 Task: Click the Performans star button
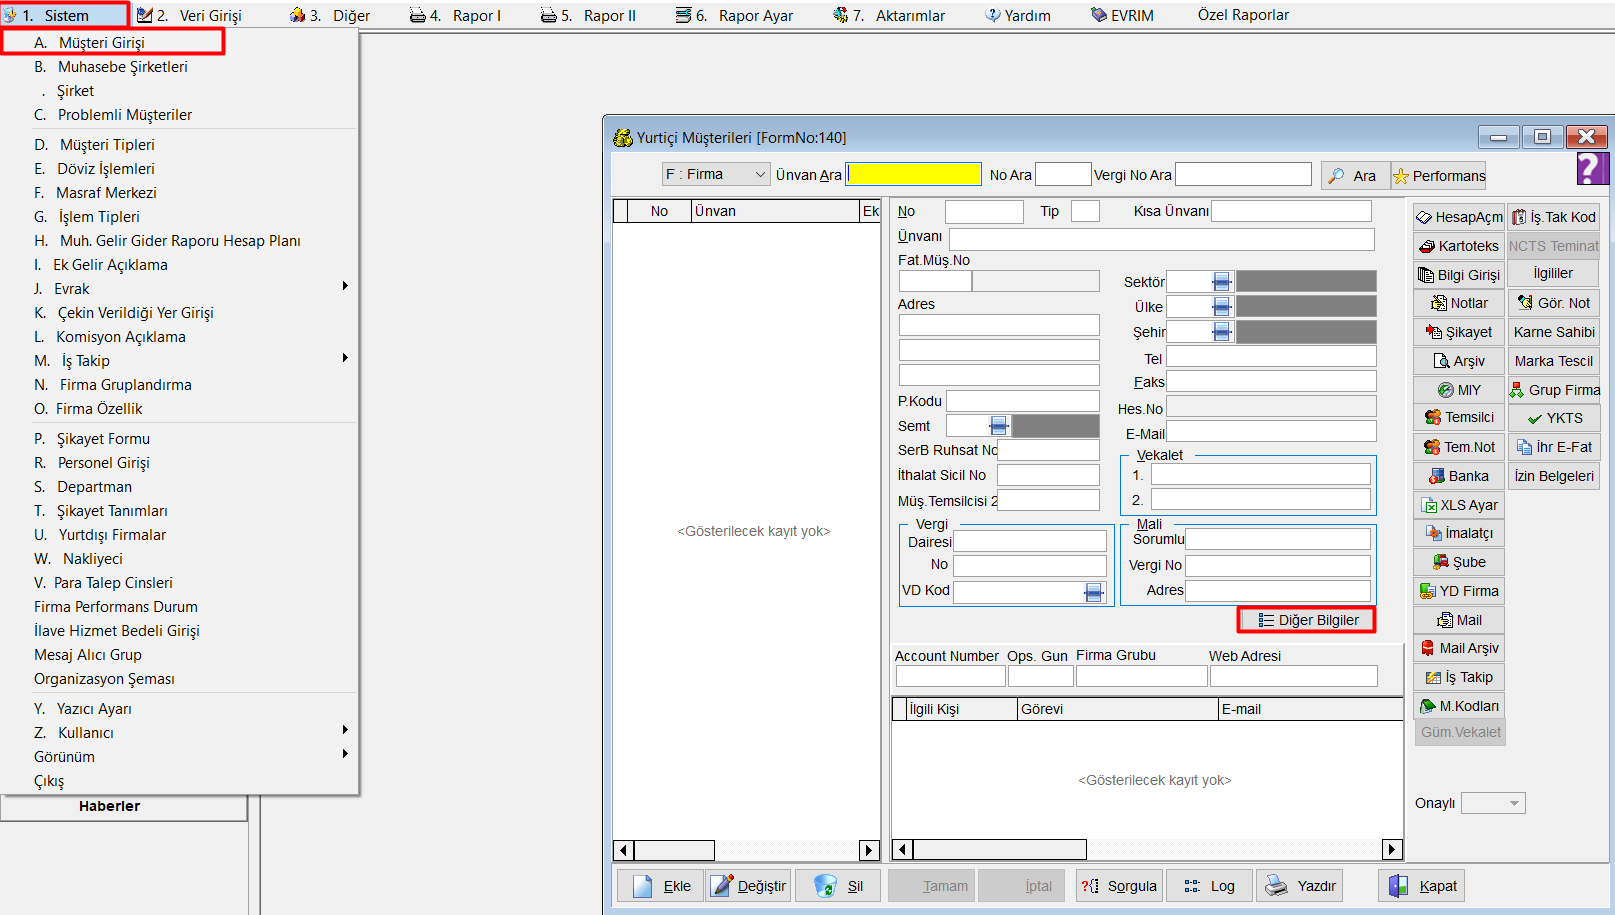pyautogui.click(x=1438, y=176)
